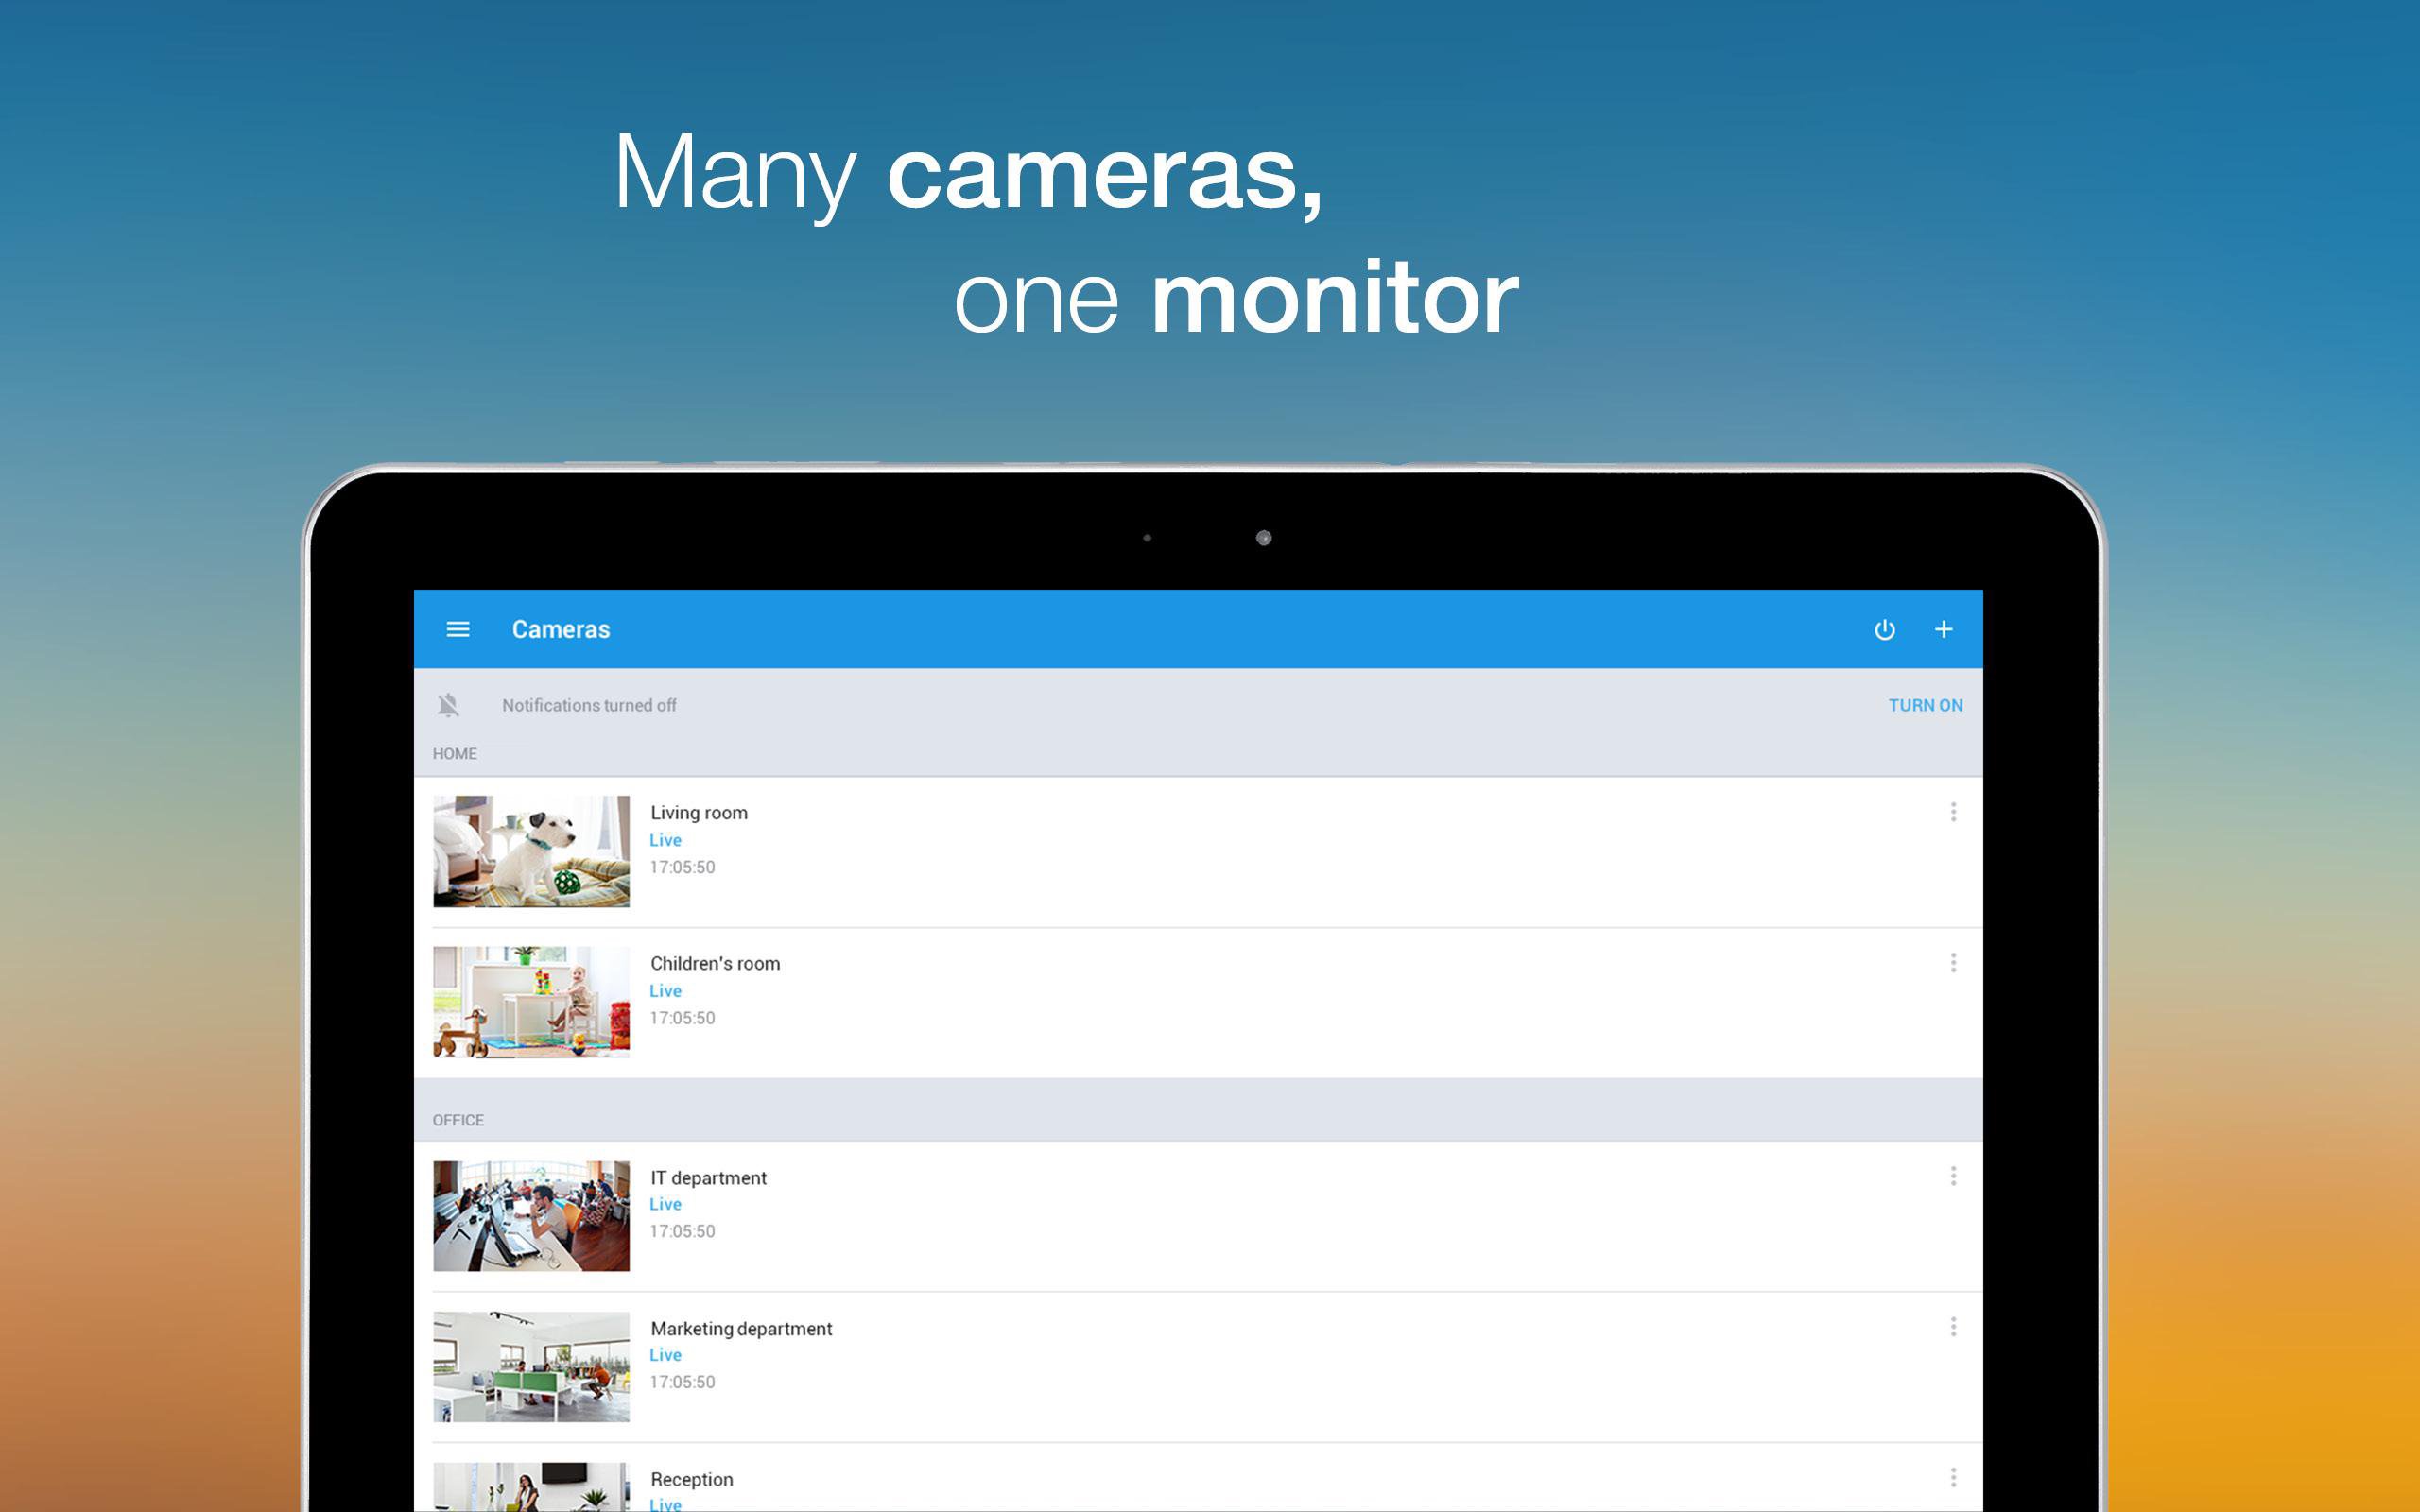
Task: Select the Living room camera name
Action: [x=698, y=813]
